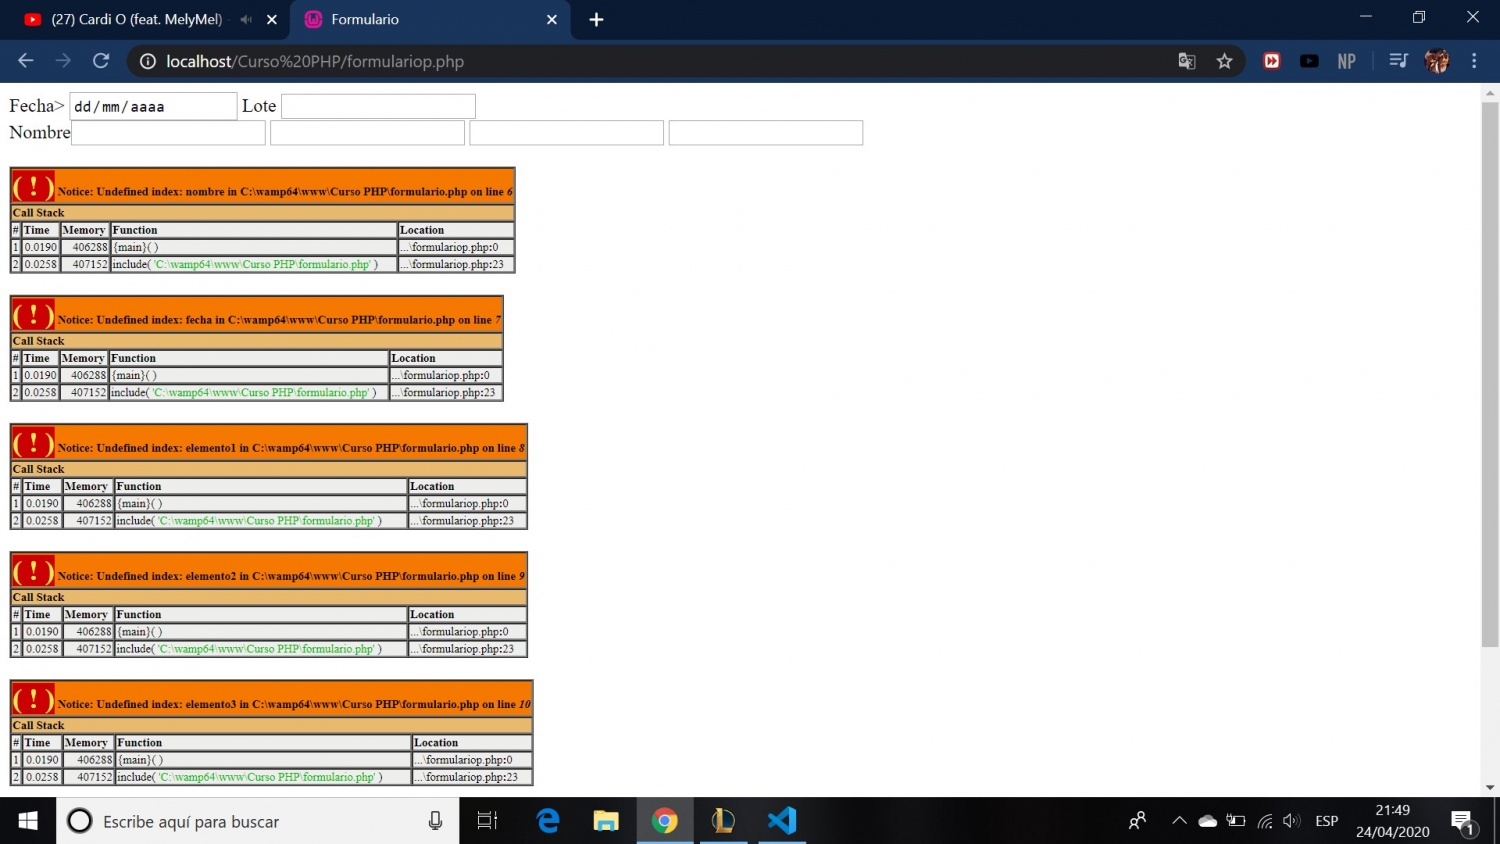
Task: Open the Windows Start menu
Action: coord(28,821)
